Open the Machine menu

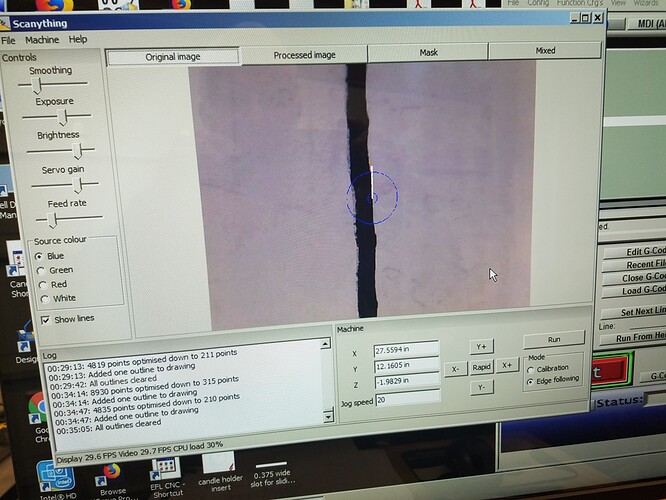click(x=42, y=40)
